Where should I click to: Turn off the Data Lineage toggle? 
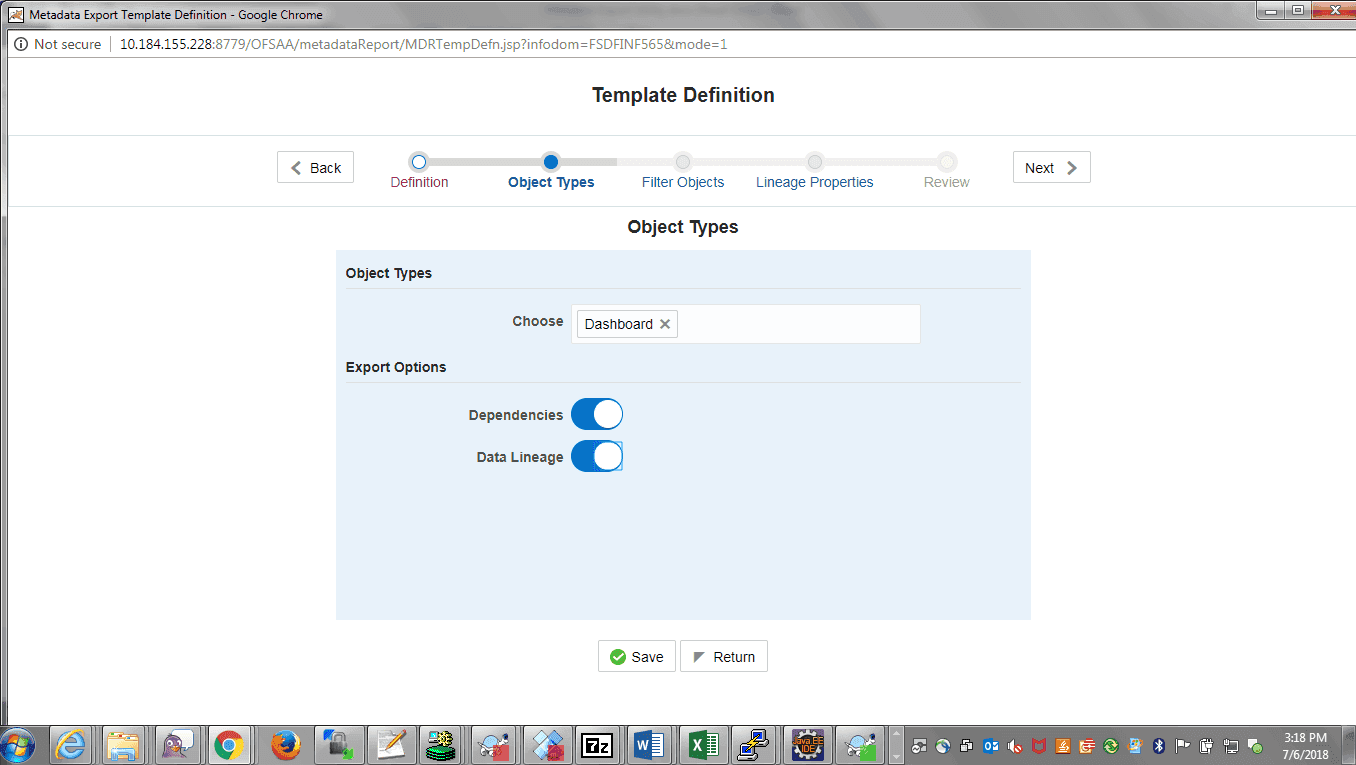pyautogui.click(x=597, y=456)
